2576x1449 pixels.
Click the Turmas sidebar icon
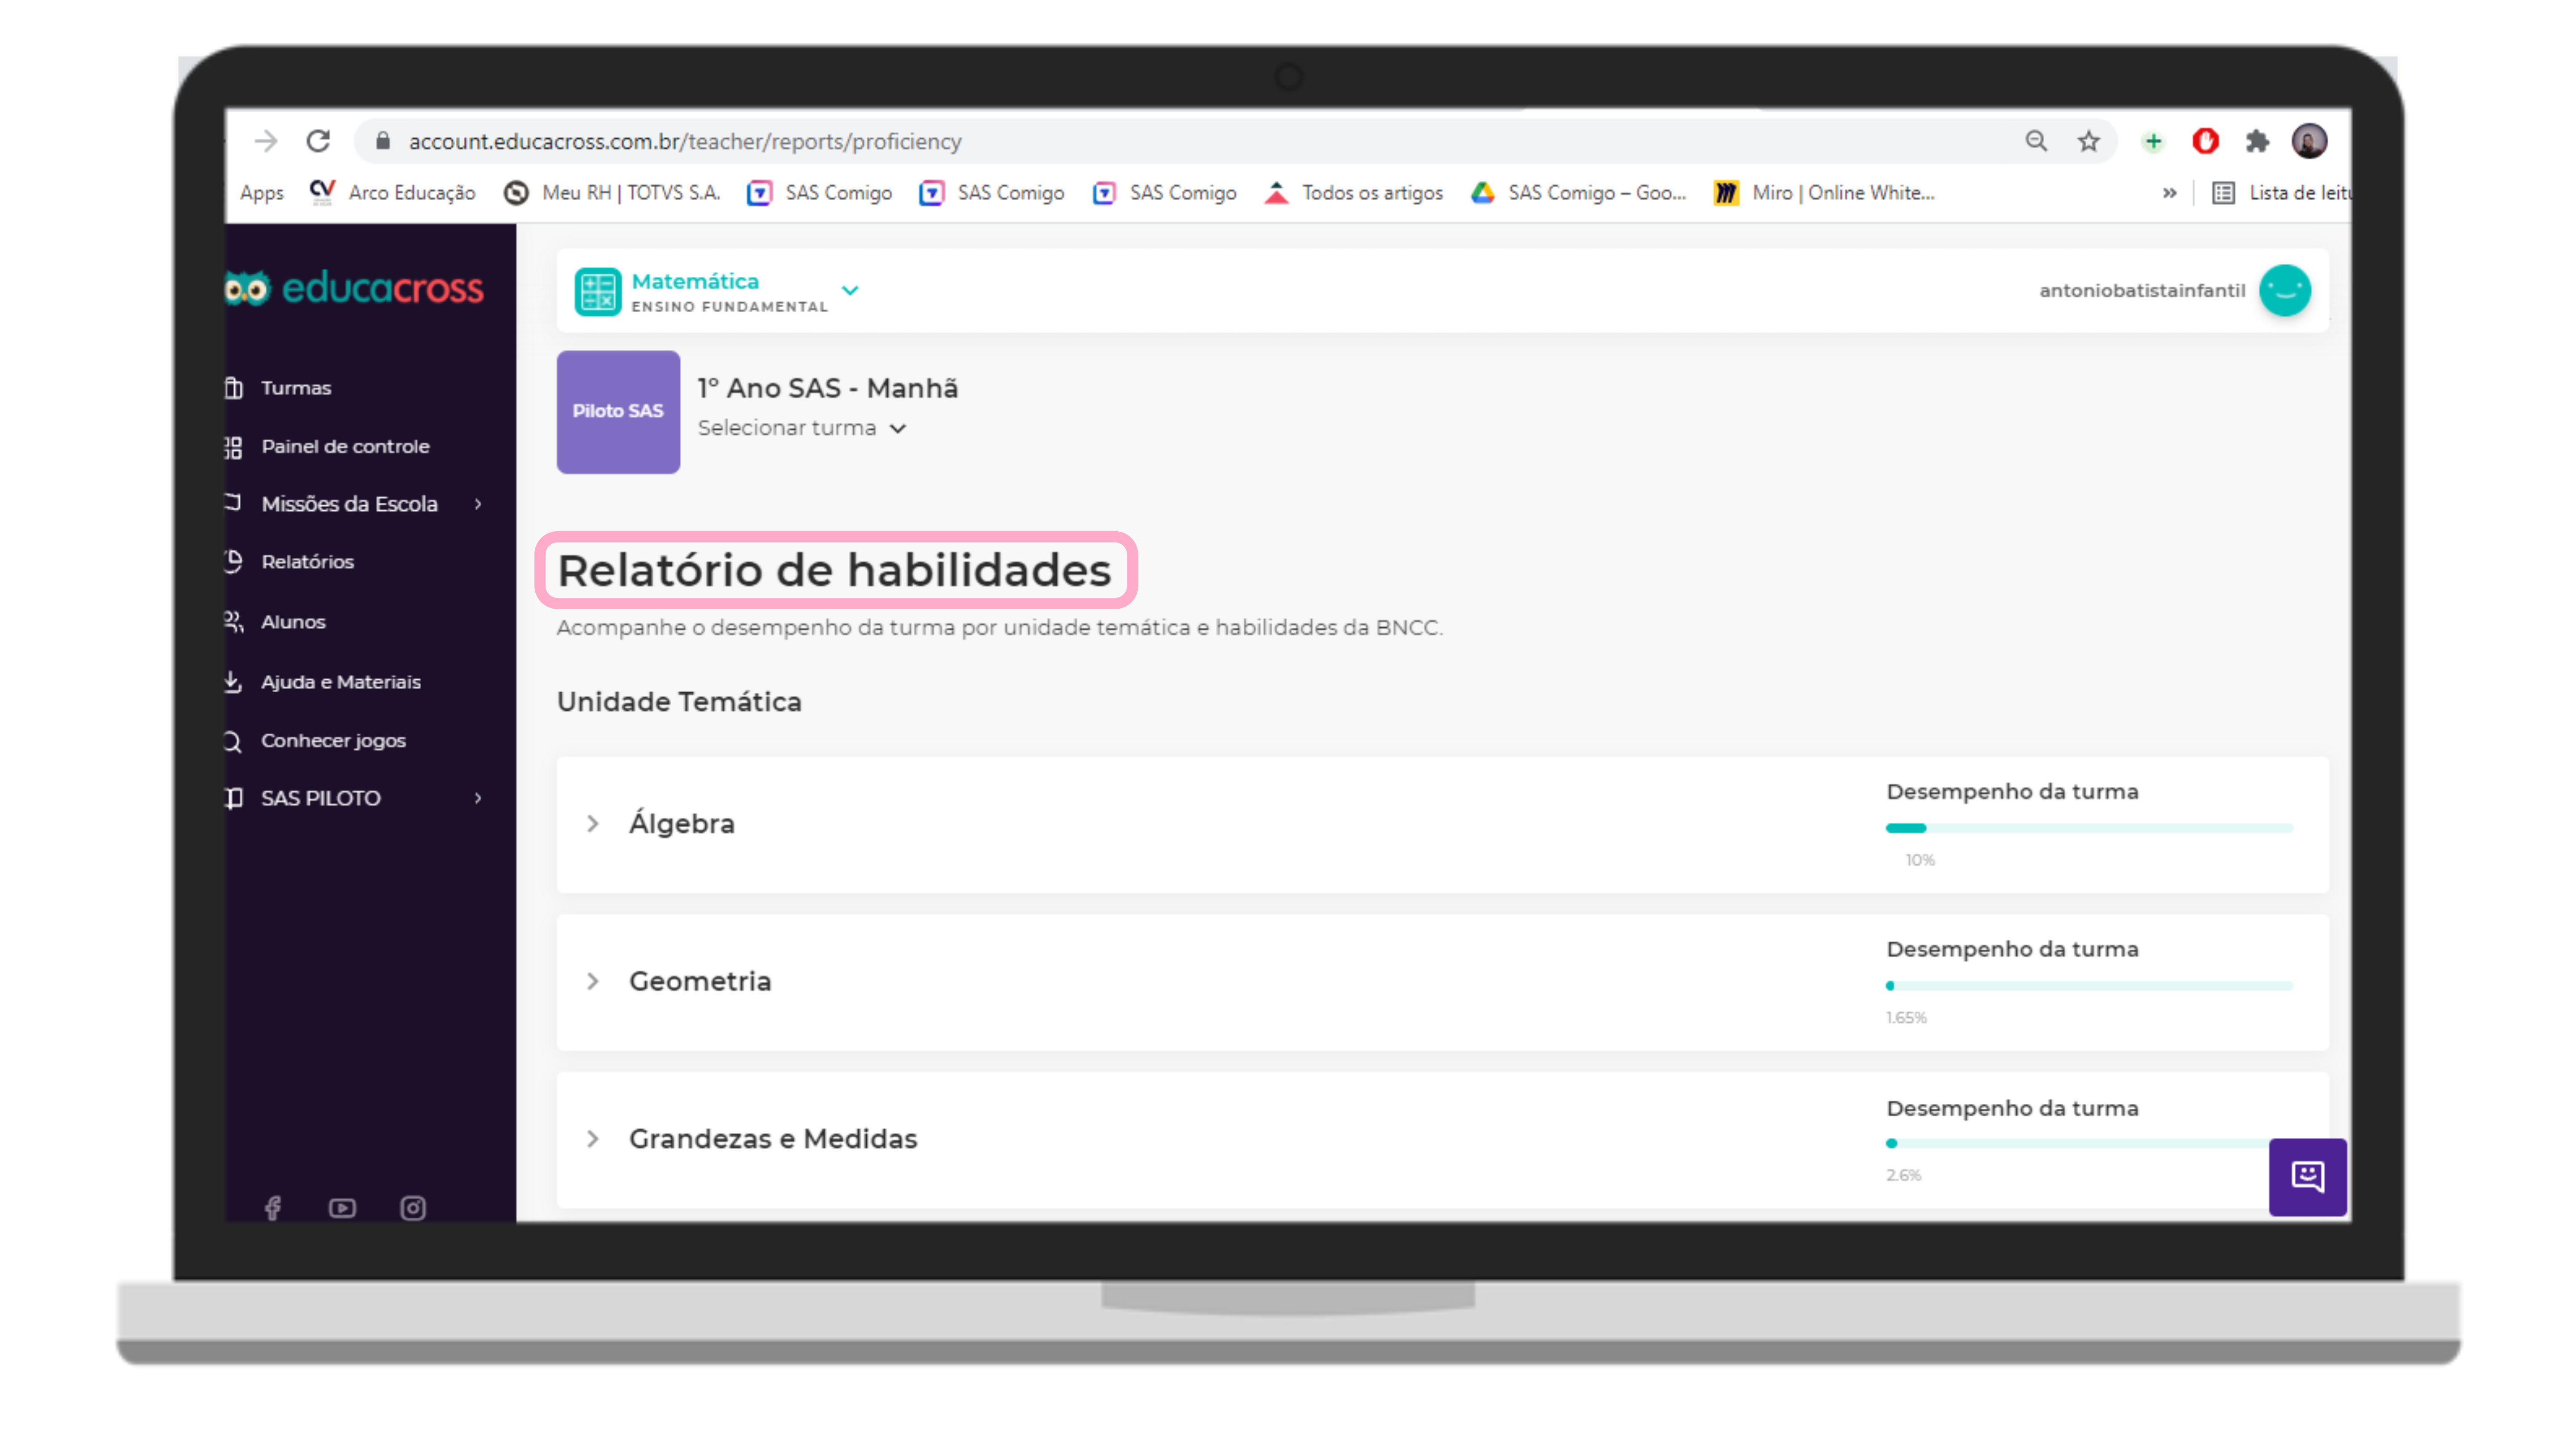(x=234, y=388)
